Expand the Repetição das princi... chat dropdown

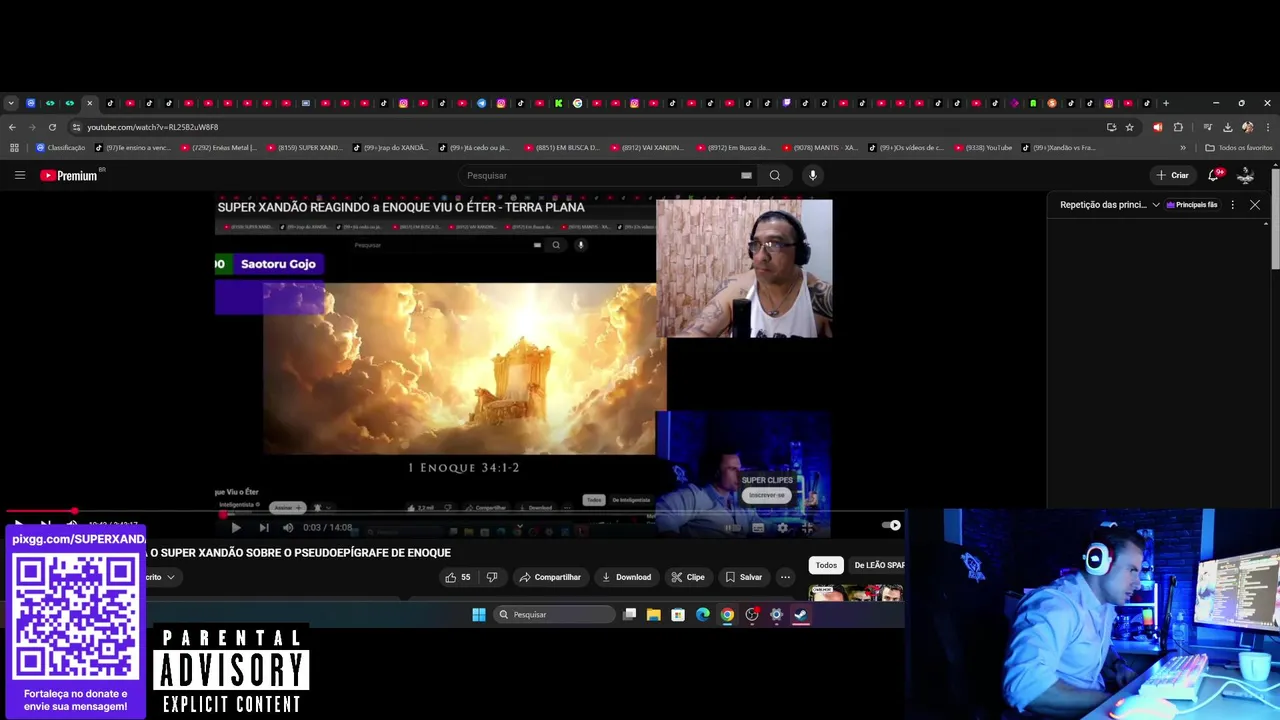tap(1110, 205)
